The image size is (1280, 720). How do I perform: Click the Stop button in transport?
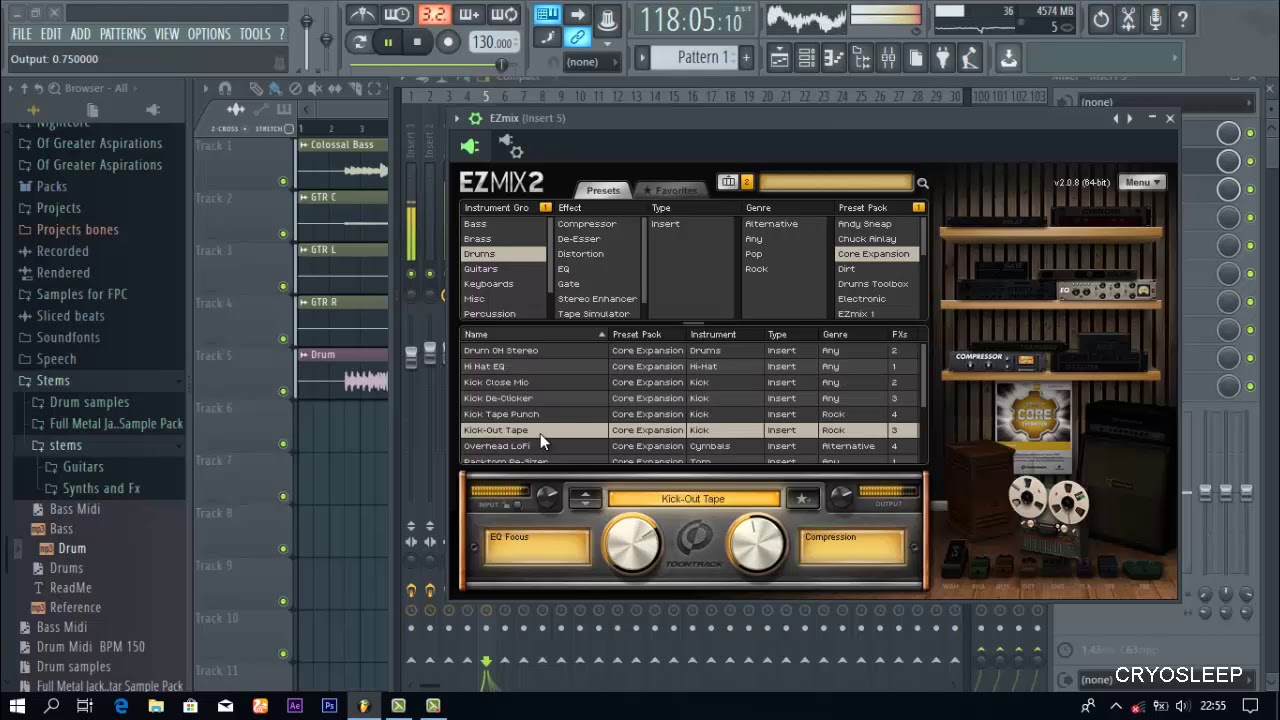coord(417,42)
